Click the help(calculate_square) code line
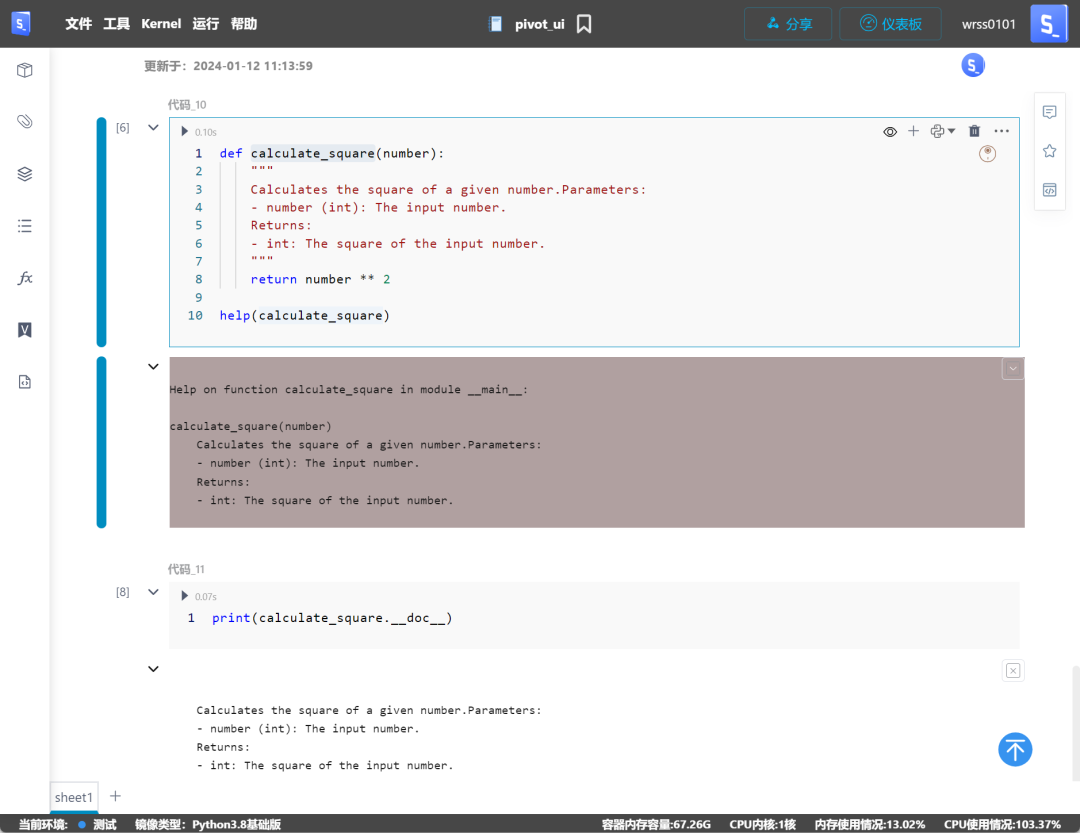Image resolution: width=1080 pixels, height=833 pixels. (x=304, y=316)
